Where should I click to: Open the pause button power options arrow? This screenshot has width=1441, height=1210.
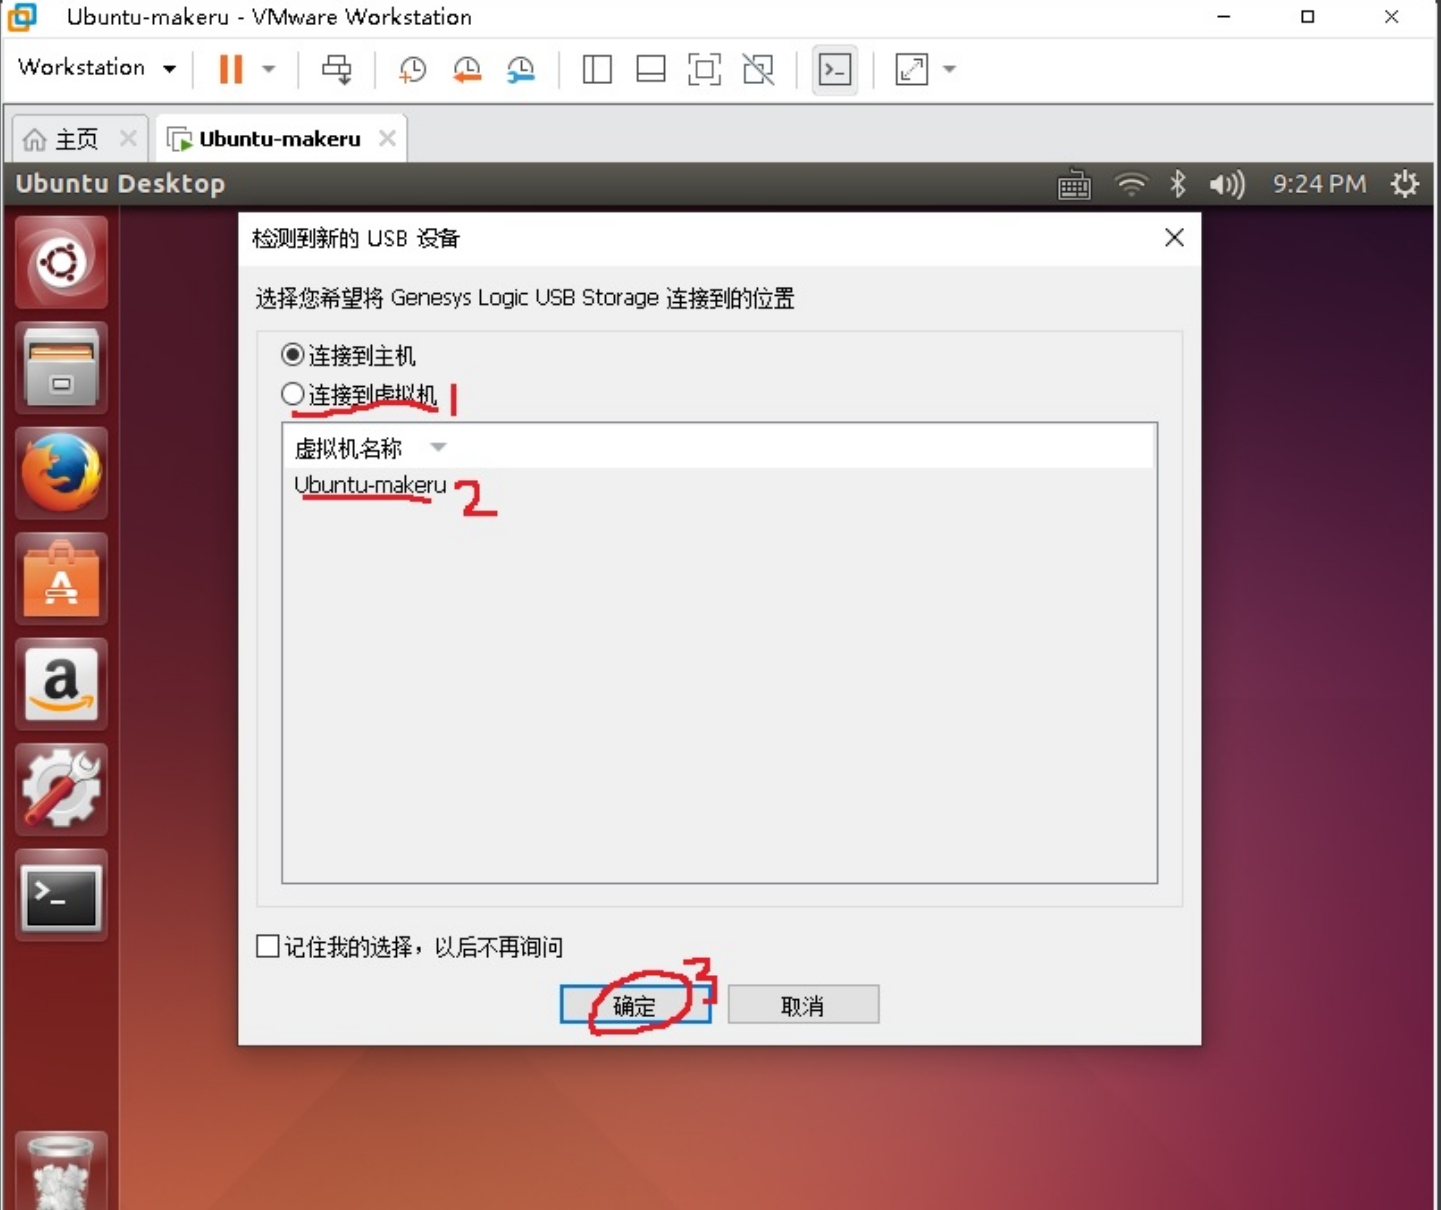point(268,69)
